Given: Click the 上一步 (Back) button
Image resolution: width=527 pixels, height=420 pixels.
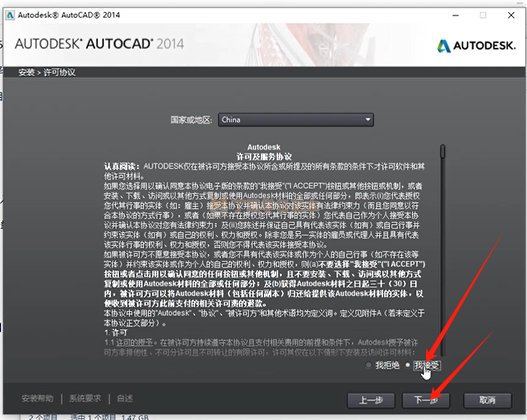Looking at the screenshot, I should point(371,400).
